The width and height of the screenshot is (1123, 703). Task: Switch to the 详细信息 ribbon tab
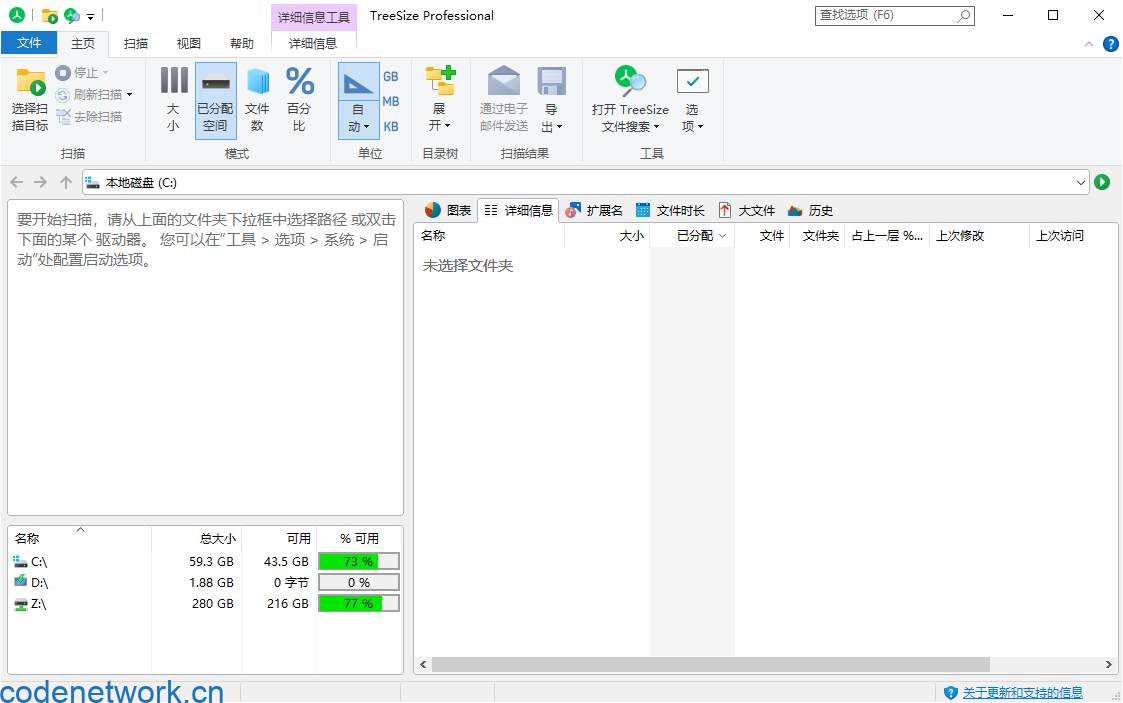(x=313, y=44)
